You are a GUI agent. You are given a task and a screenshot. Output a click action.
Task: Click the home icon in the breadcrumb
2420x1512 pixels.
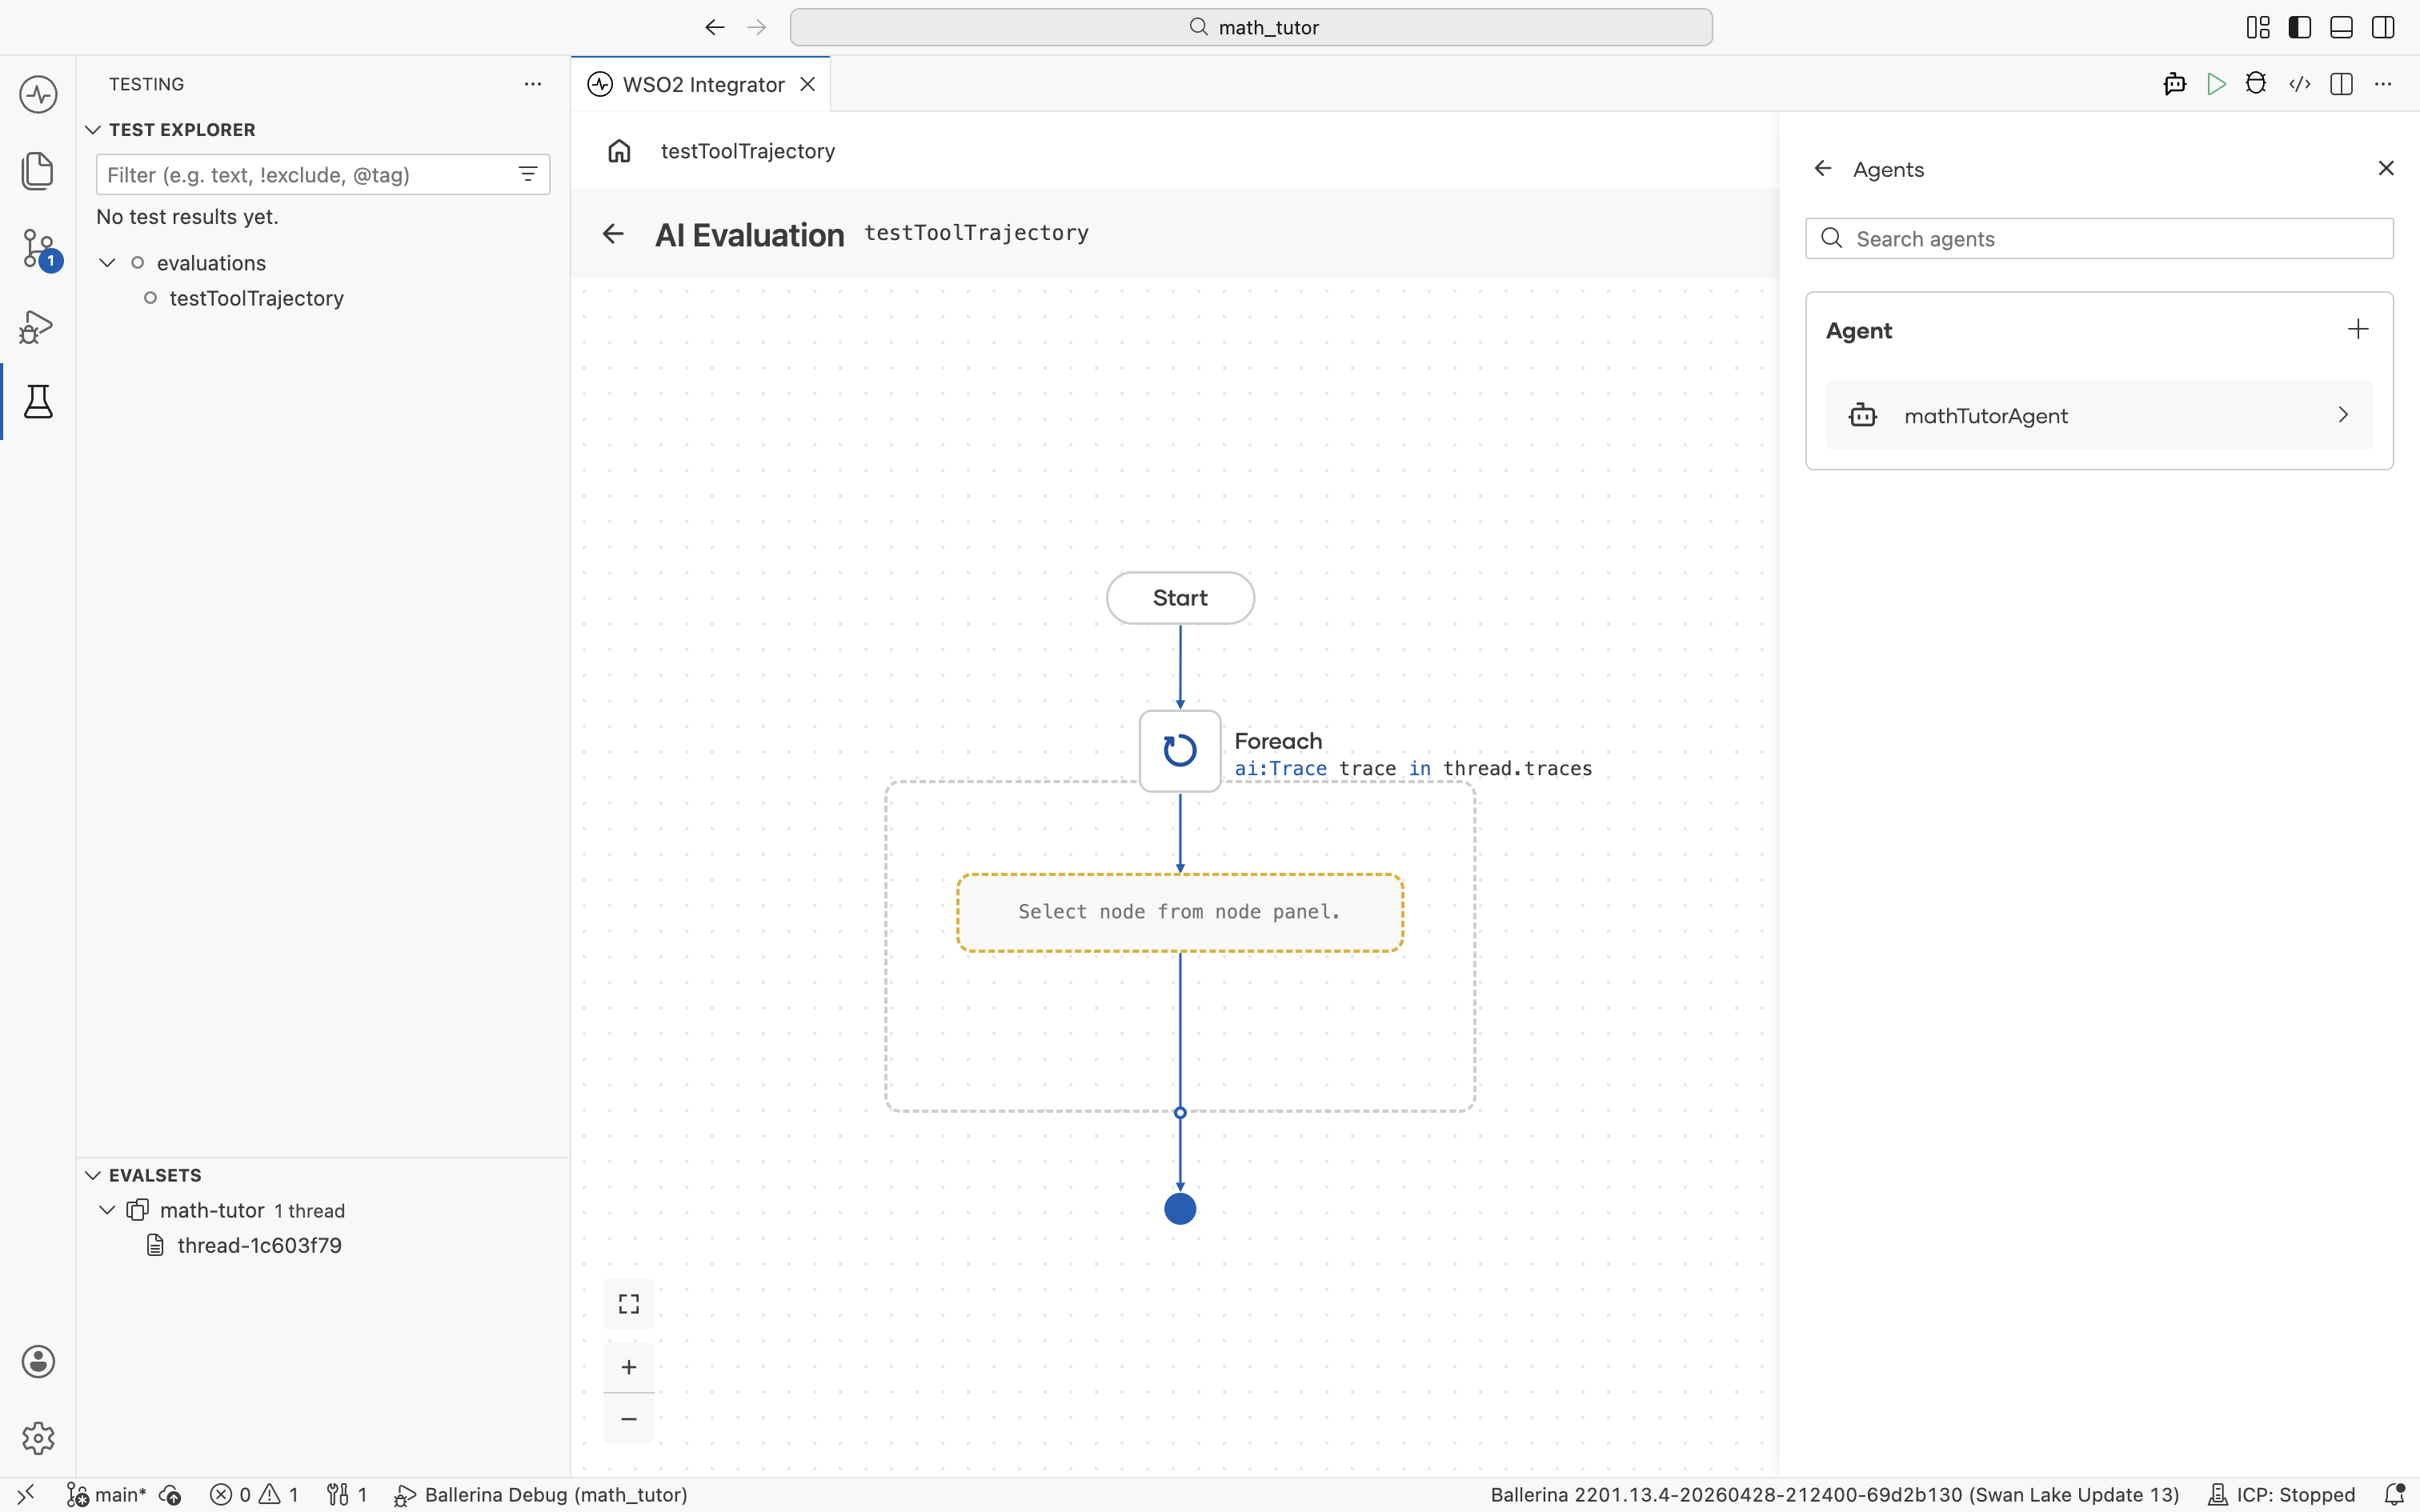pos(619,151)
